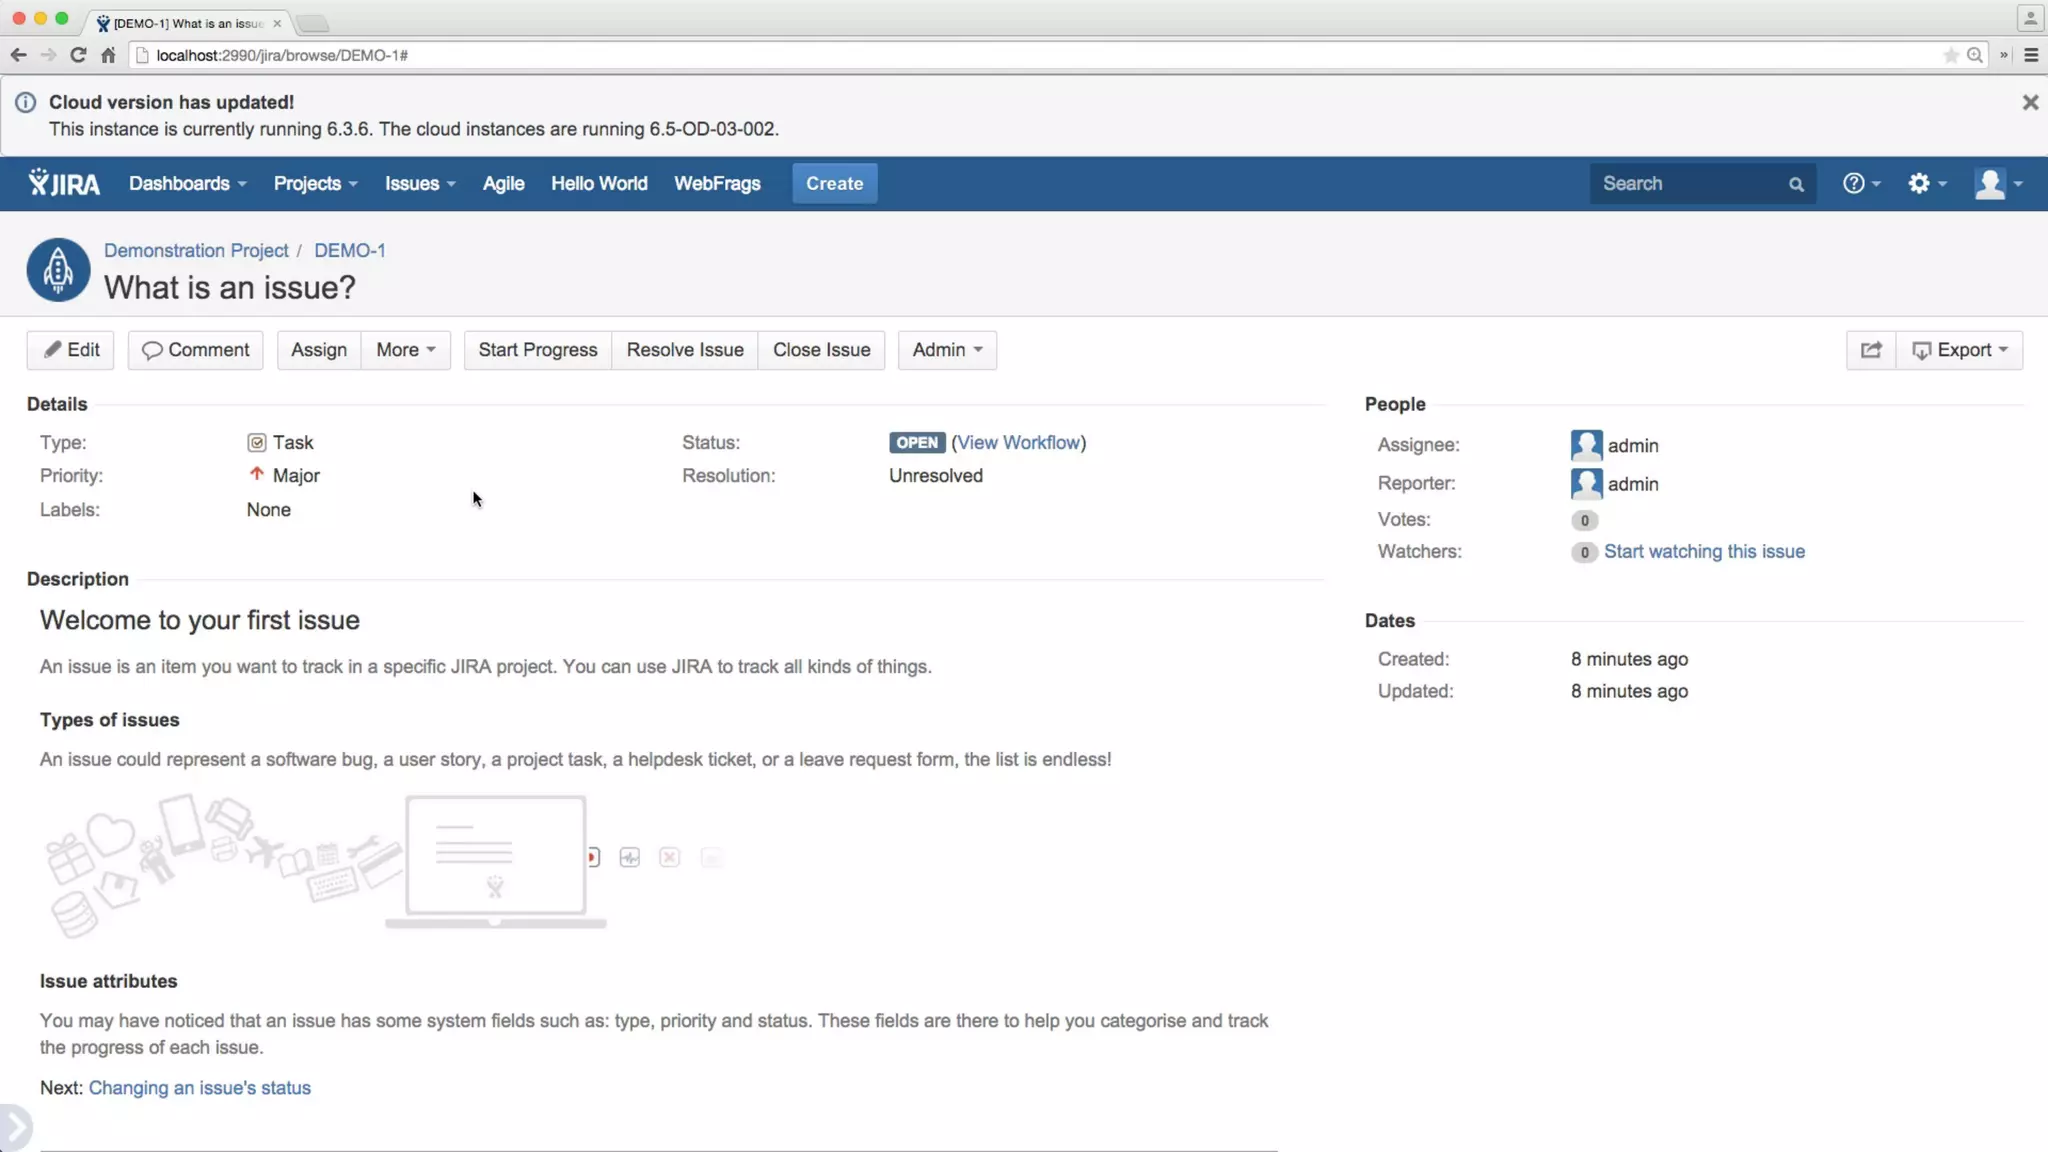Open the administration gear menu
This screenshot has width=2048, height=1152.
pos(1926,183)
